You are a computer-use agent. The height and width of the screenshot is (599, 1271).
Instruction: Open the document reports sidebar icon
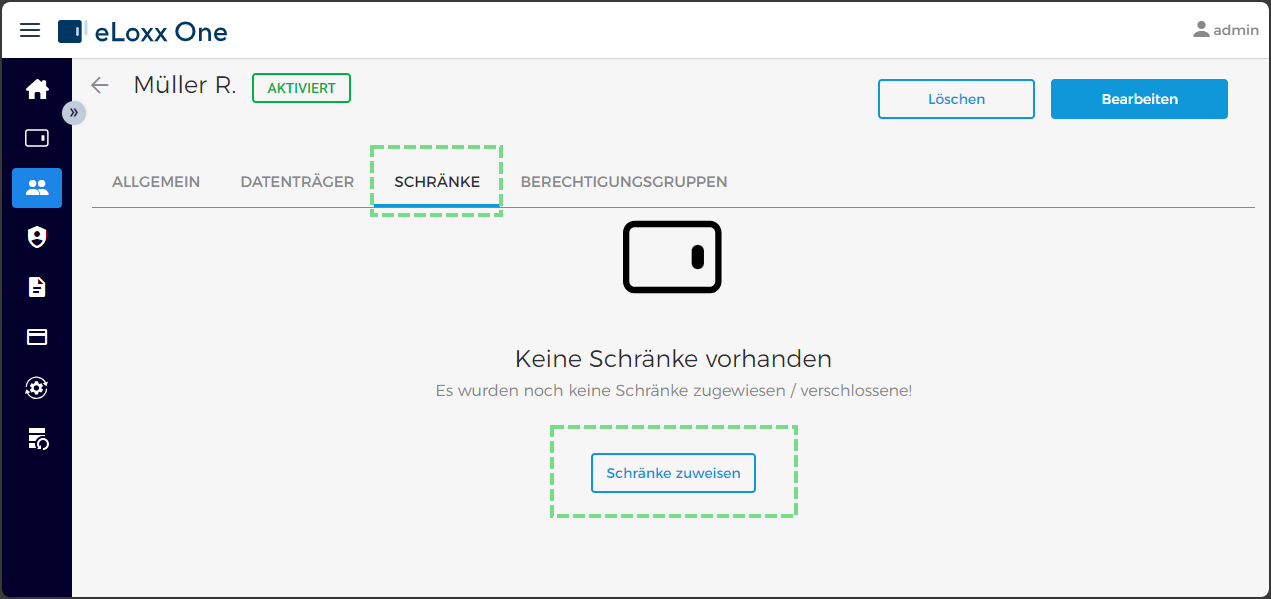(37, 287)
